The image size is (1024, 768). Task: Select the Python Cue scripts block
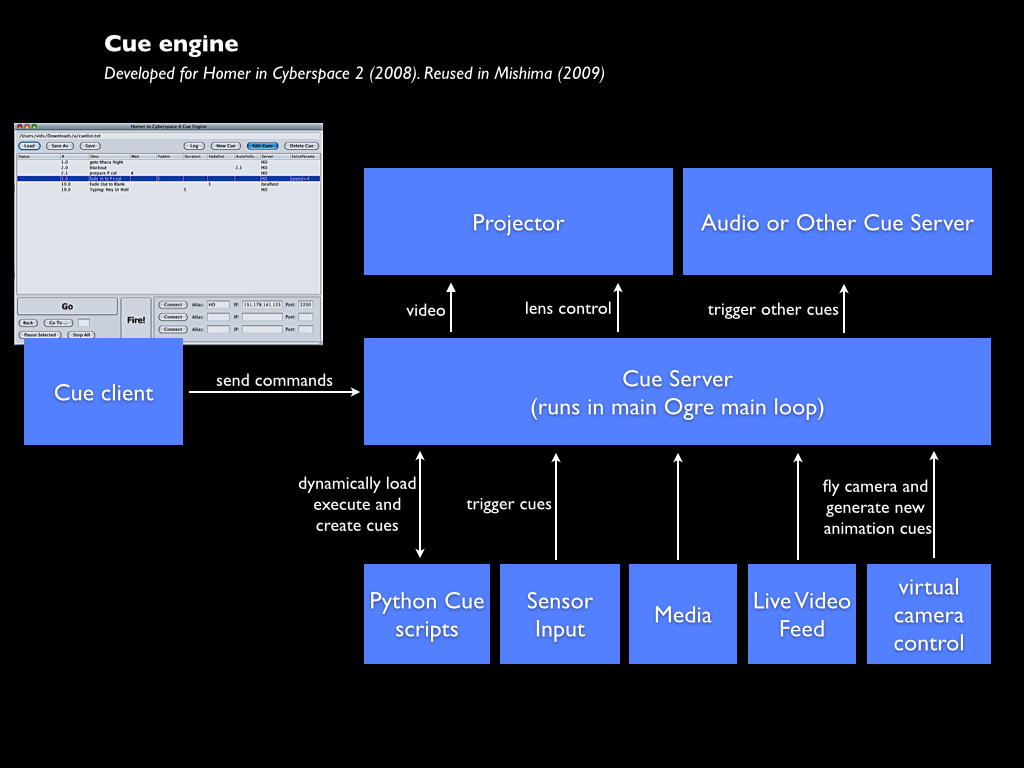tap(427, 614)
